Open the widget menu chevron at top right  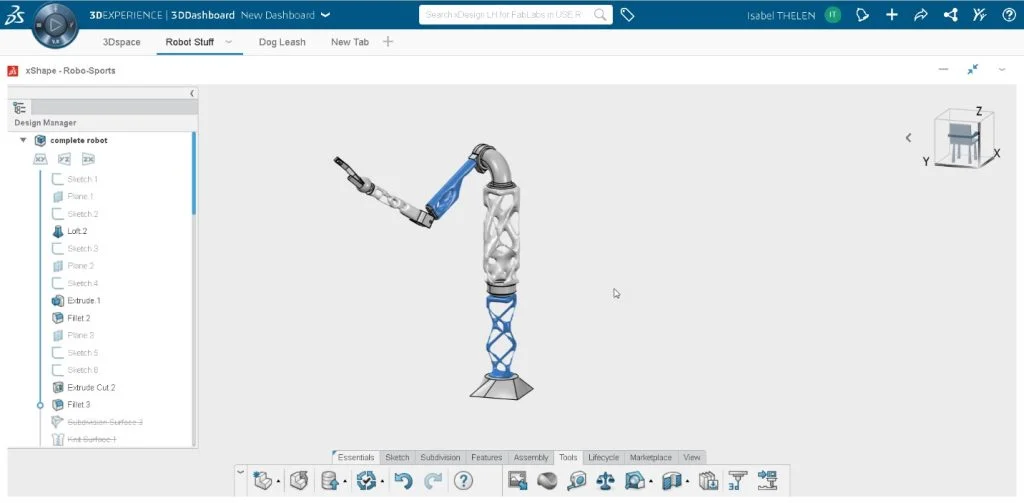1002,69
